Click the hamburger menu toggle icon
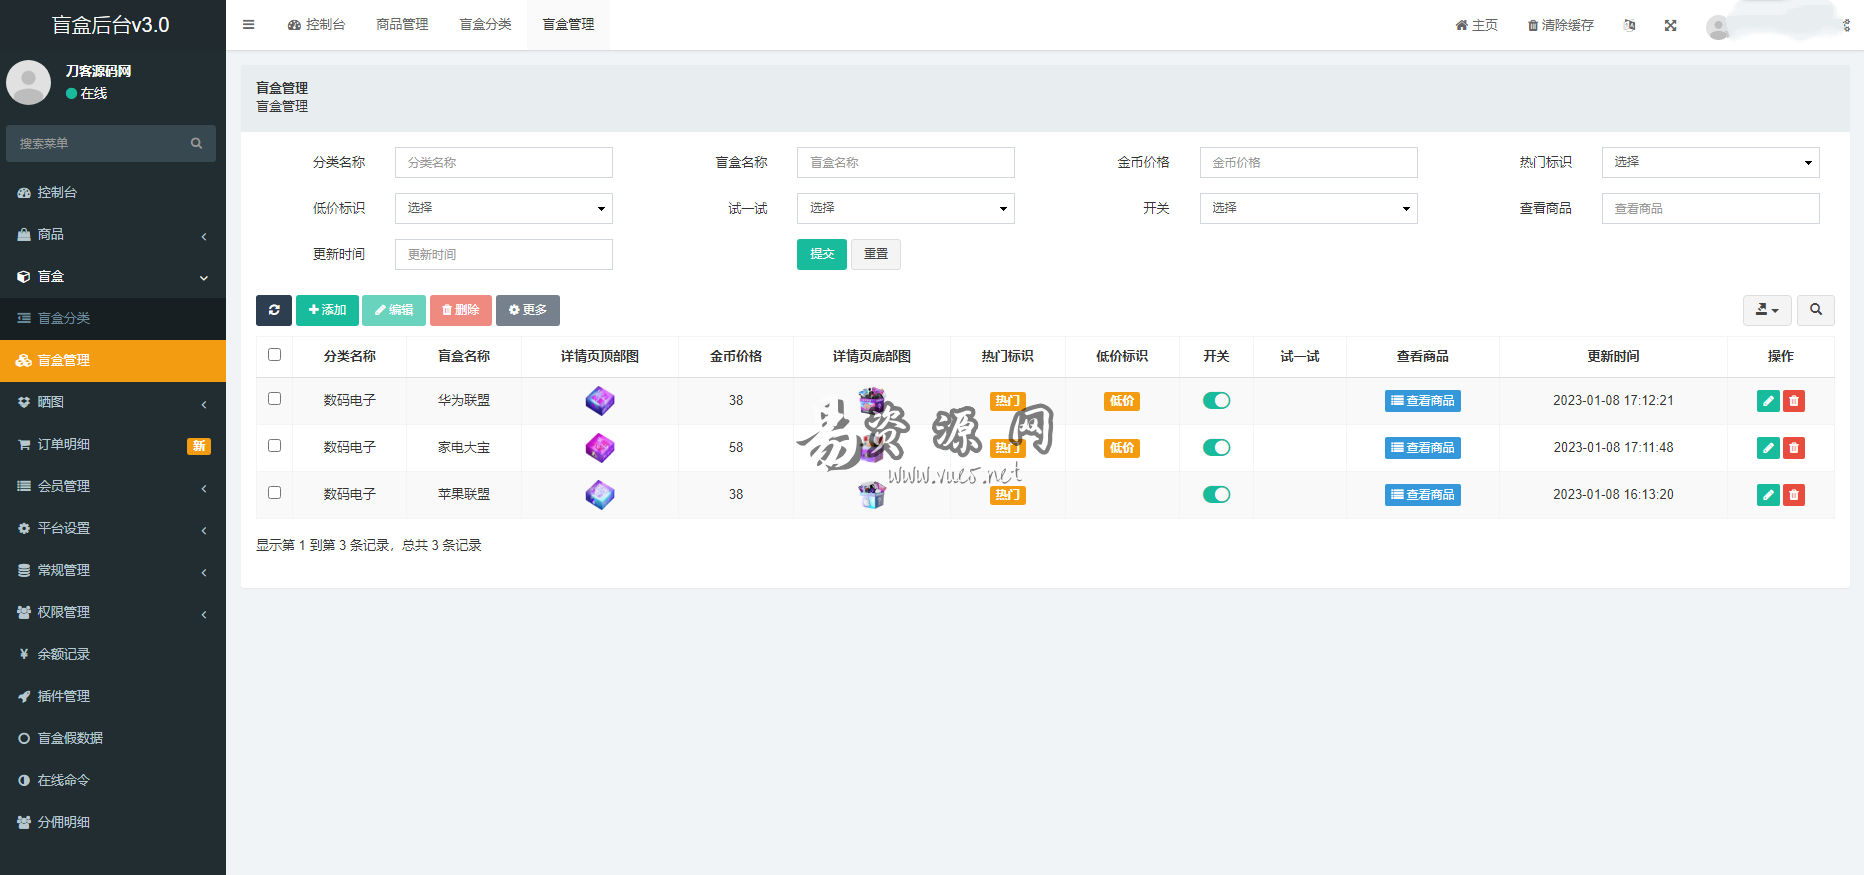Screen dimensions: 1864x875 (x=248, y=25)
